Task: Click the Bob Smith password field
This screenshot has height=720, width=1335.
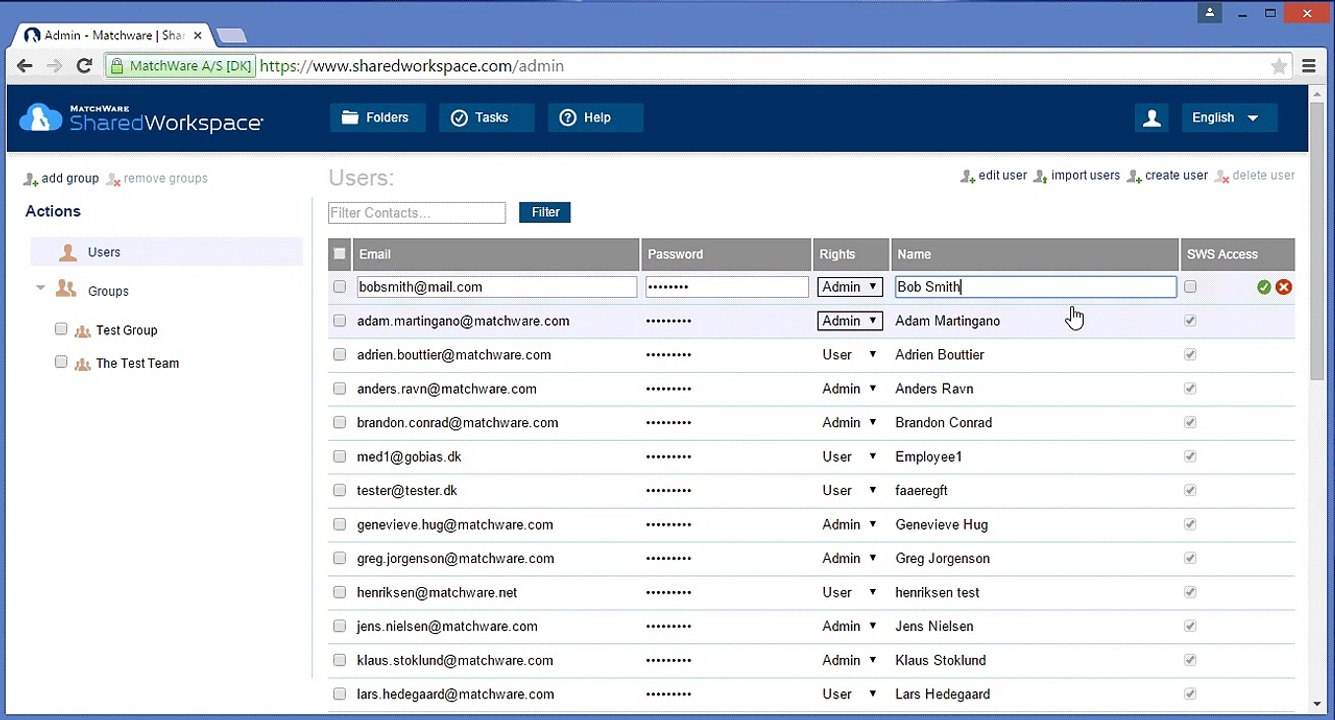Action: [x=727, y=287]
